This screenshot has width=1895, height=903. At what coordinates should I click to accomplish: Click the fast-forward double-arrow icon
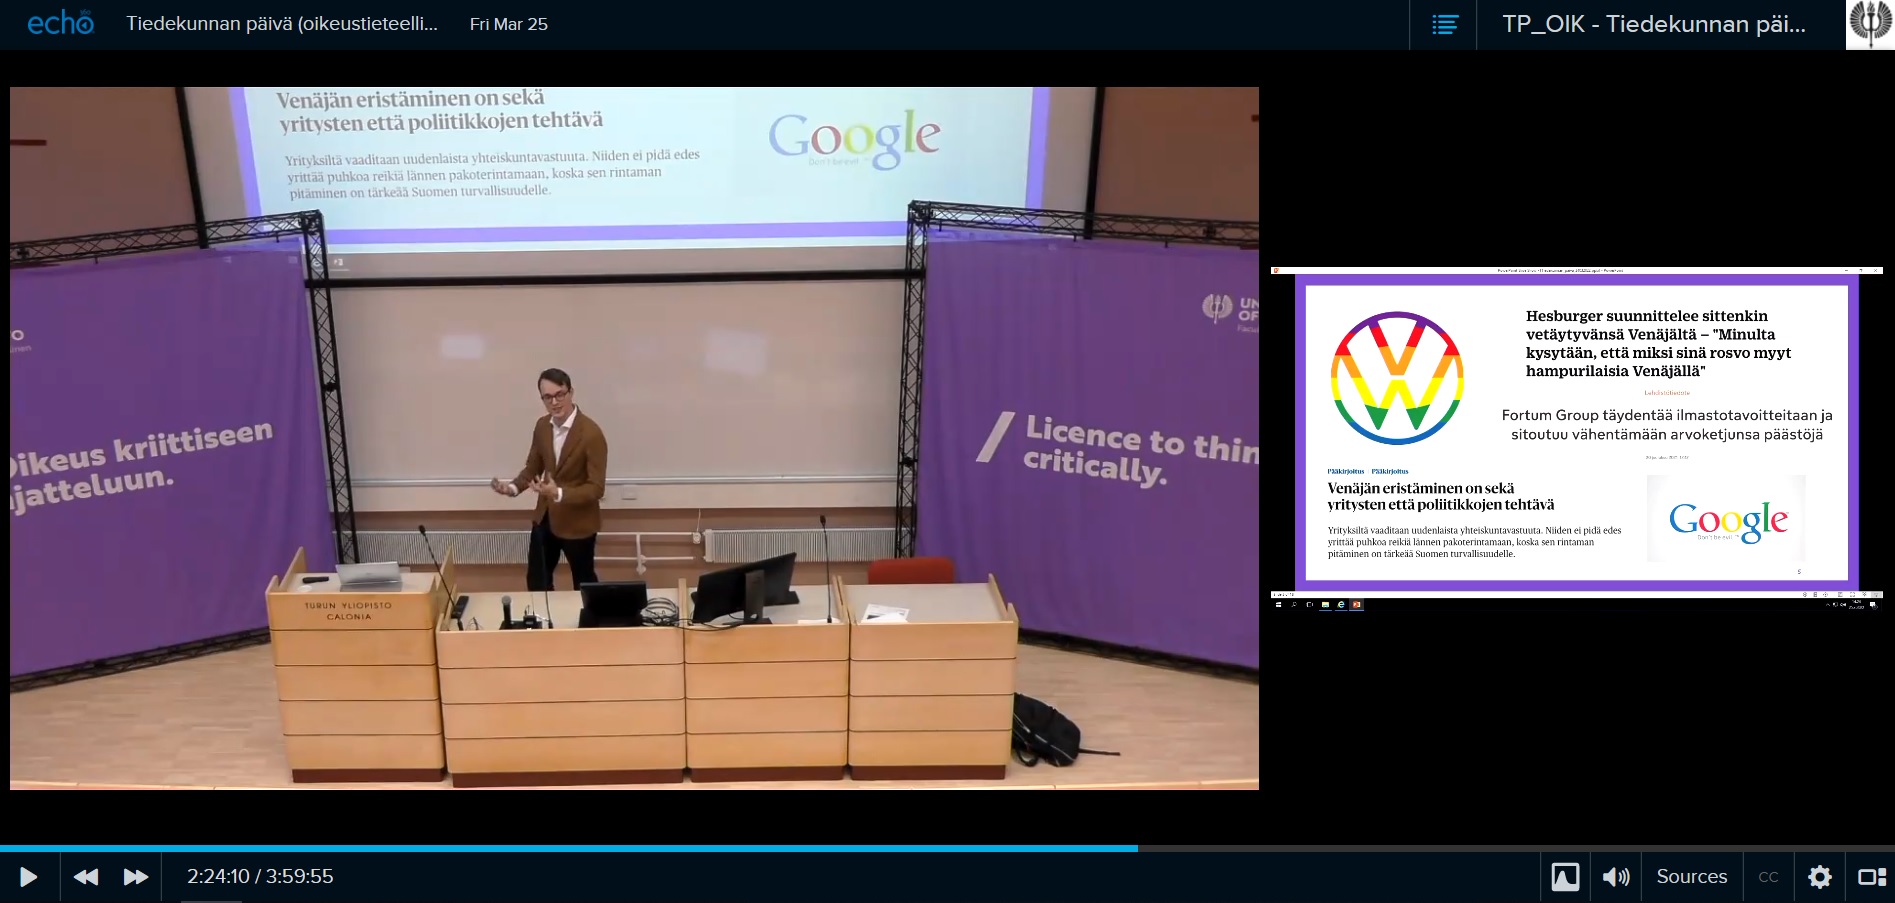pyautogui.click(x=136, y=877)
